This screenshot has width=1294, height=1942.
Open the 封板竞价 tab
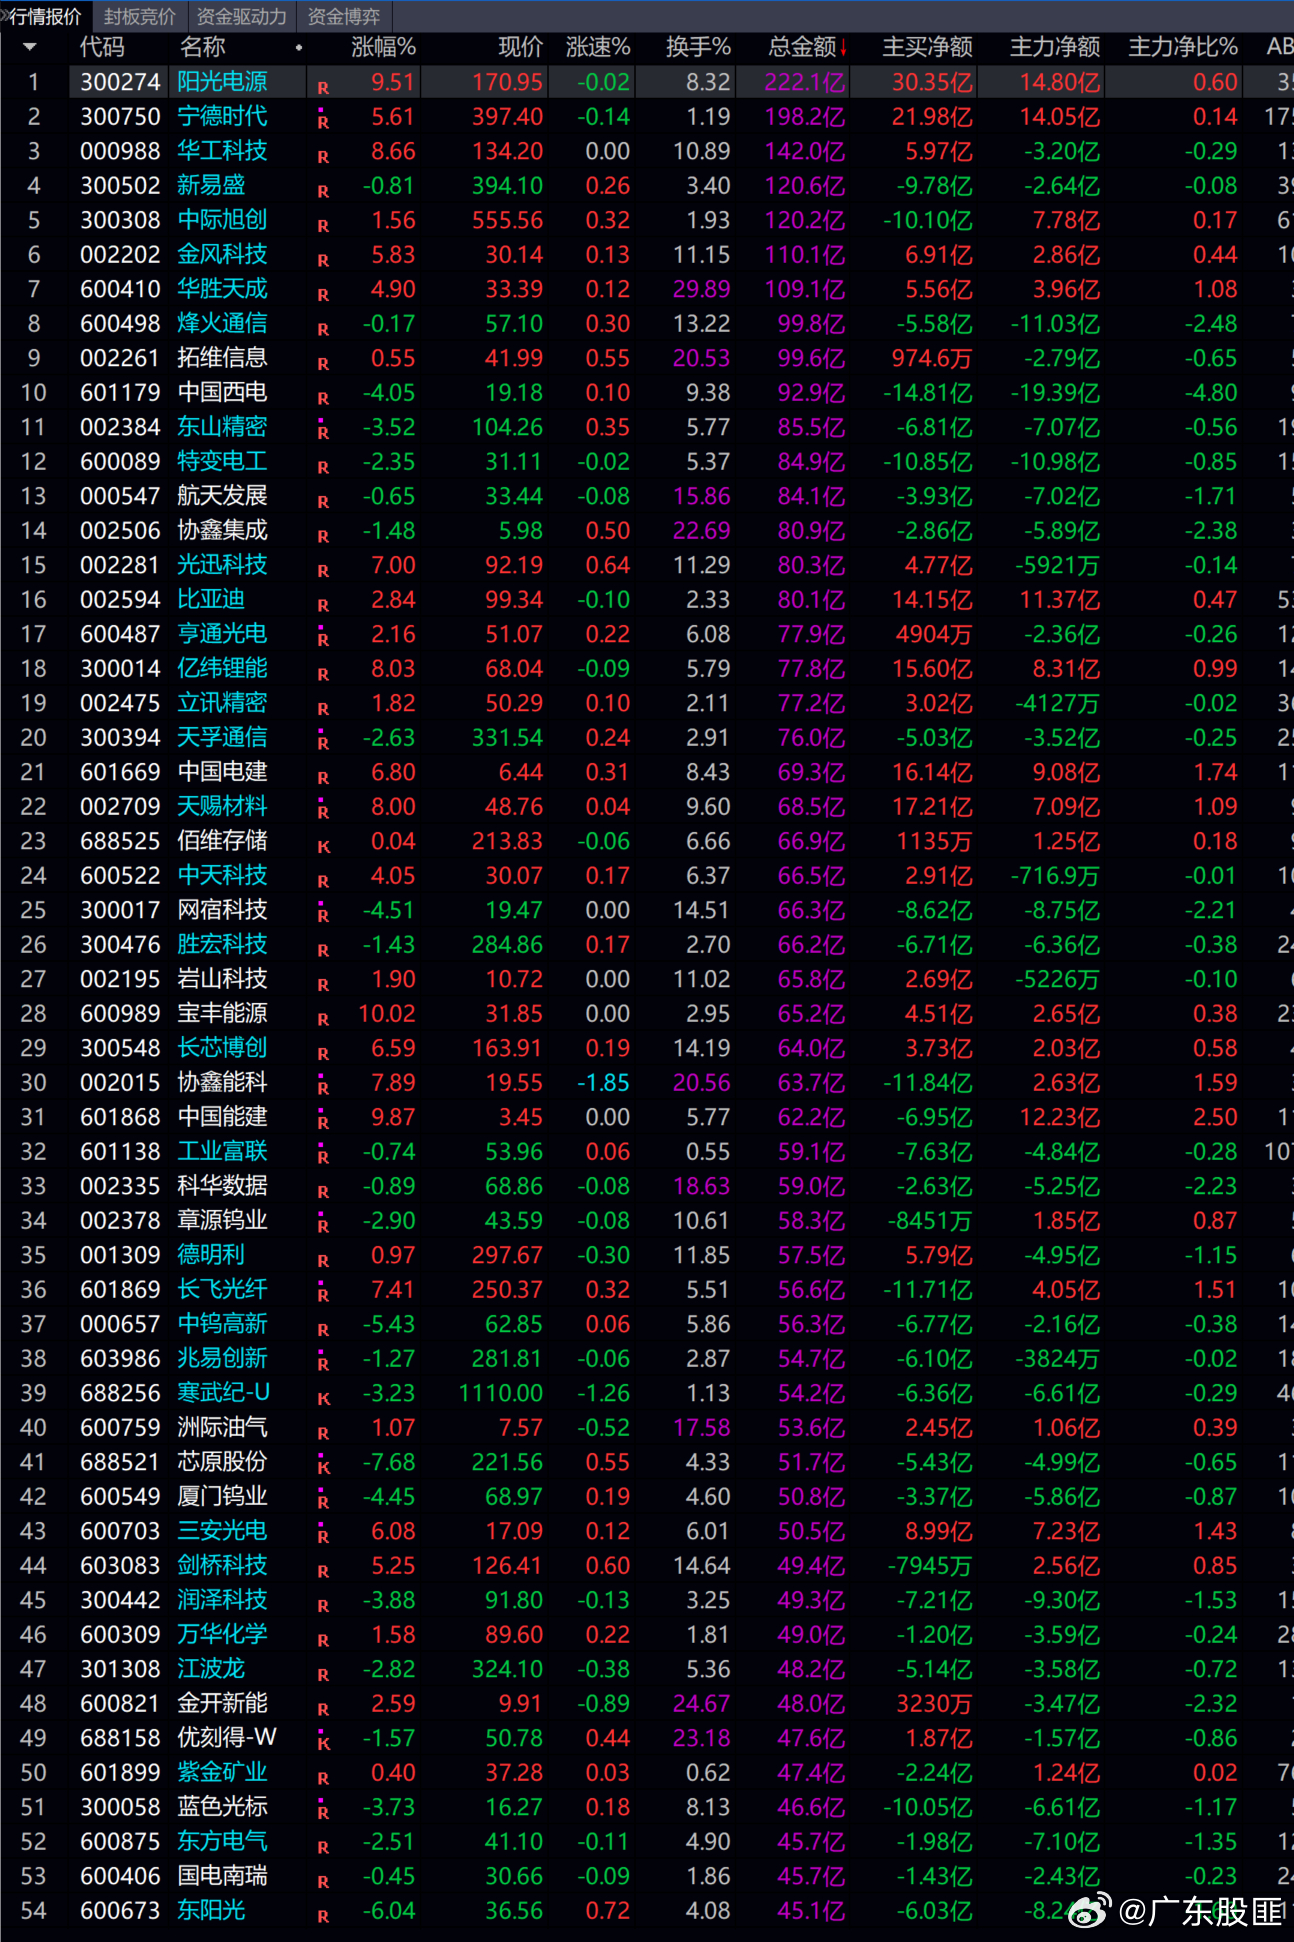coord(140,17)
